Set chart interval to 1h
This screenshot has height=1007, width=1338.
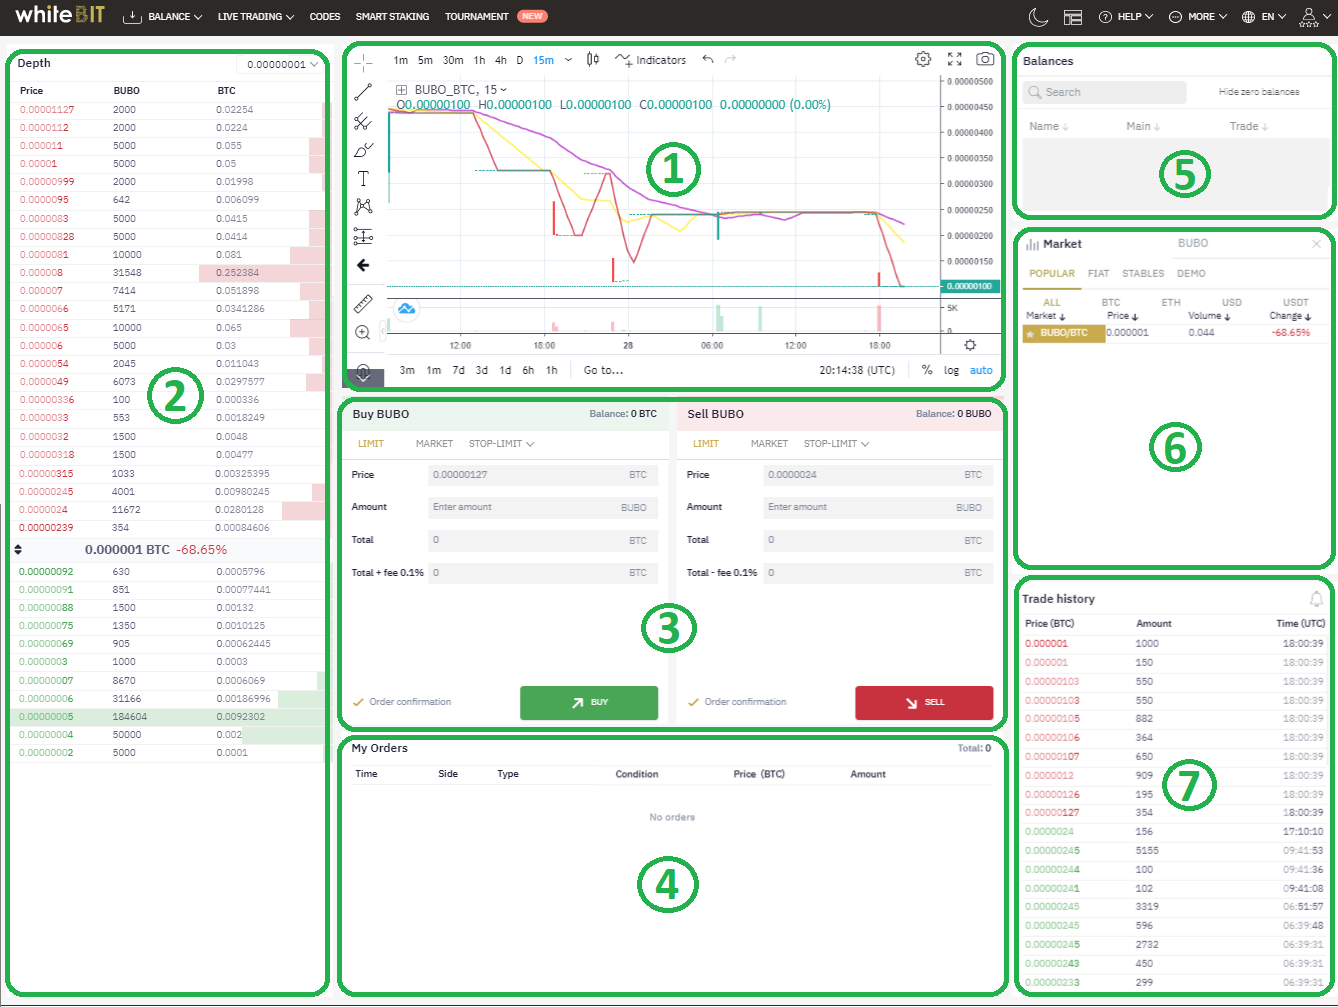(480, 60)
